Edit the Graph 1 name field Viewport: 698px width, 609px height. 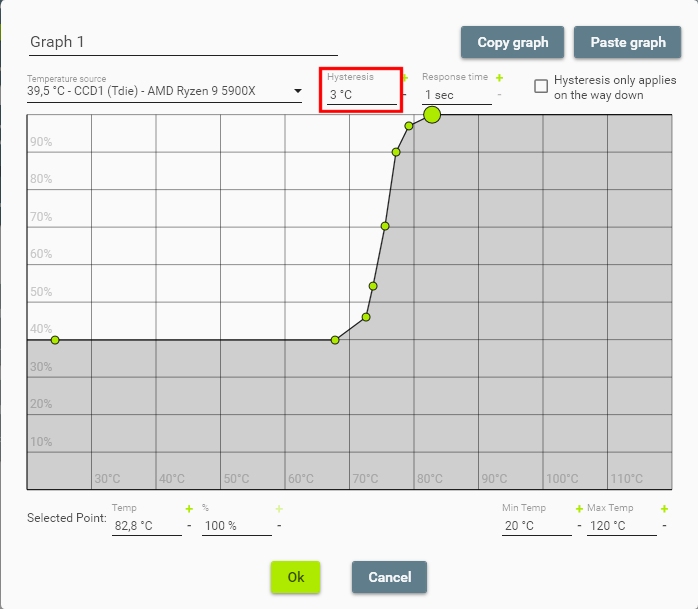coord(183,43)
